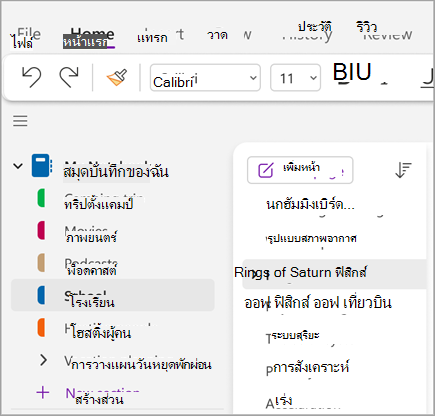Viewport: 435px width, 416px height.
Task: Click the Undo arrow icon
Action: [31, 77]
